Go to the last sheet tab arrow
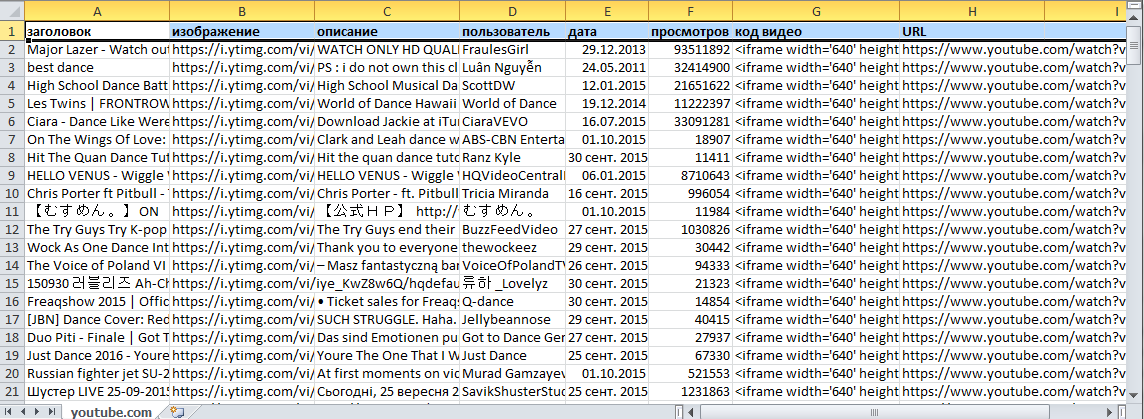The width and height of the screenshot is (1144, 419). tap(51, 412)
